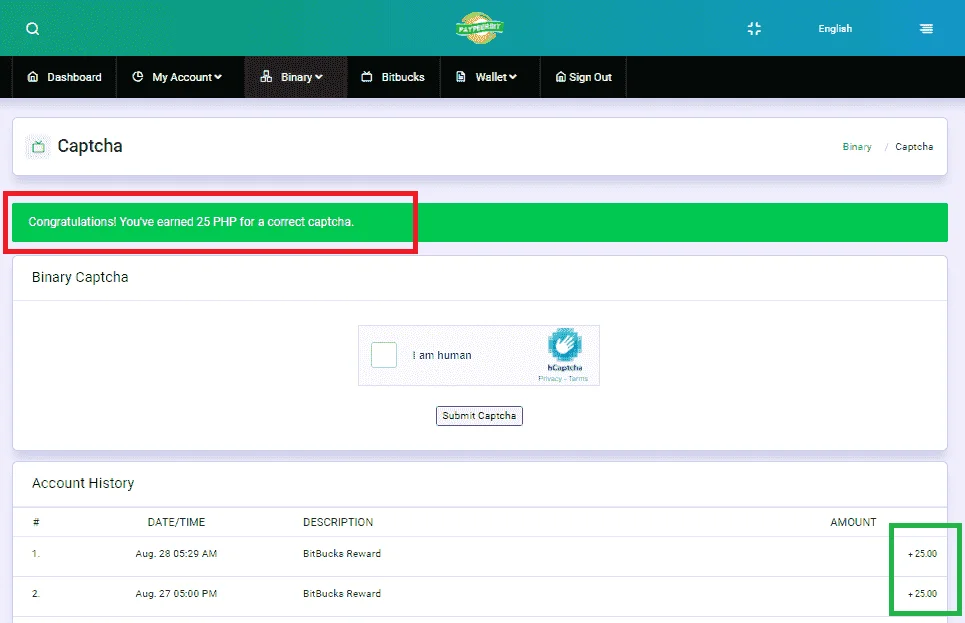Screen dimensions: 965x623
Task: Open hCaptcha Terms link
Action: [x=579, y=379]
